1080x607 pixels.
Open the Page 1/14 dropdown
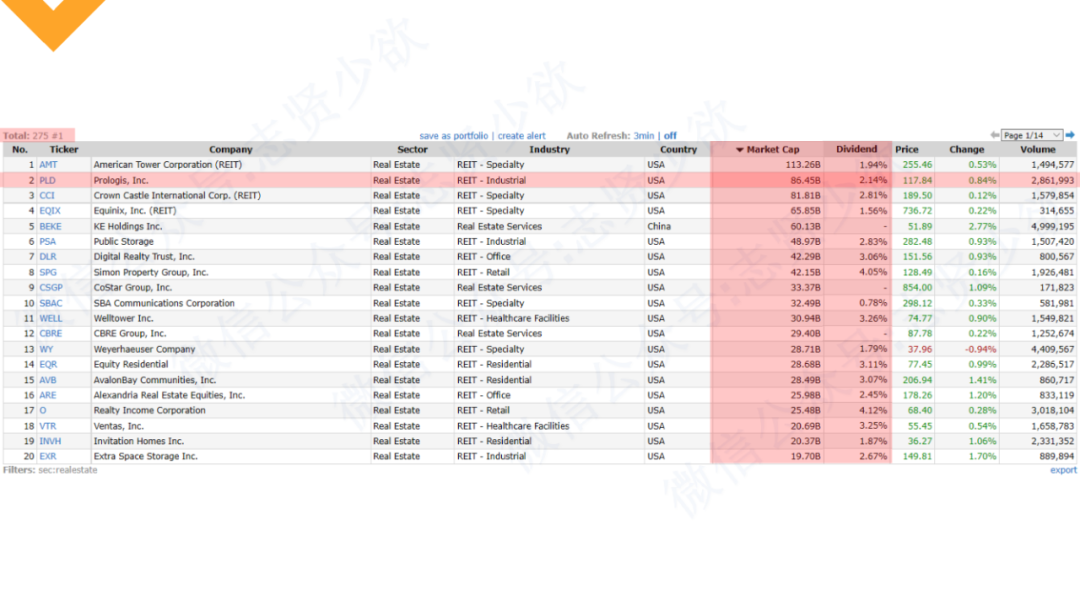pyautogui.click(x=1032, y=135)
